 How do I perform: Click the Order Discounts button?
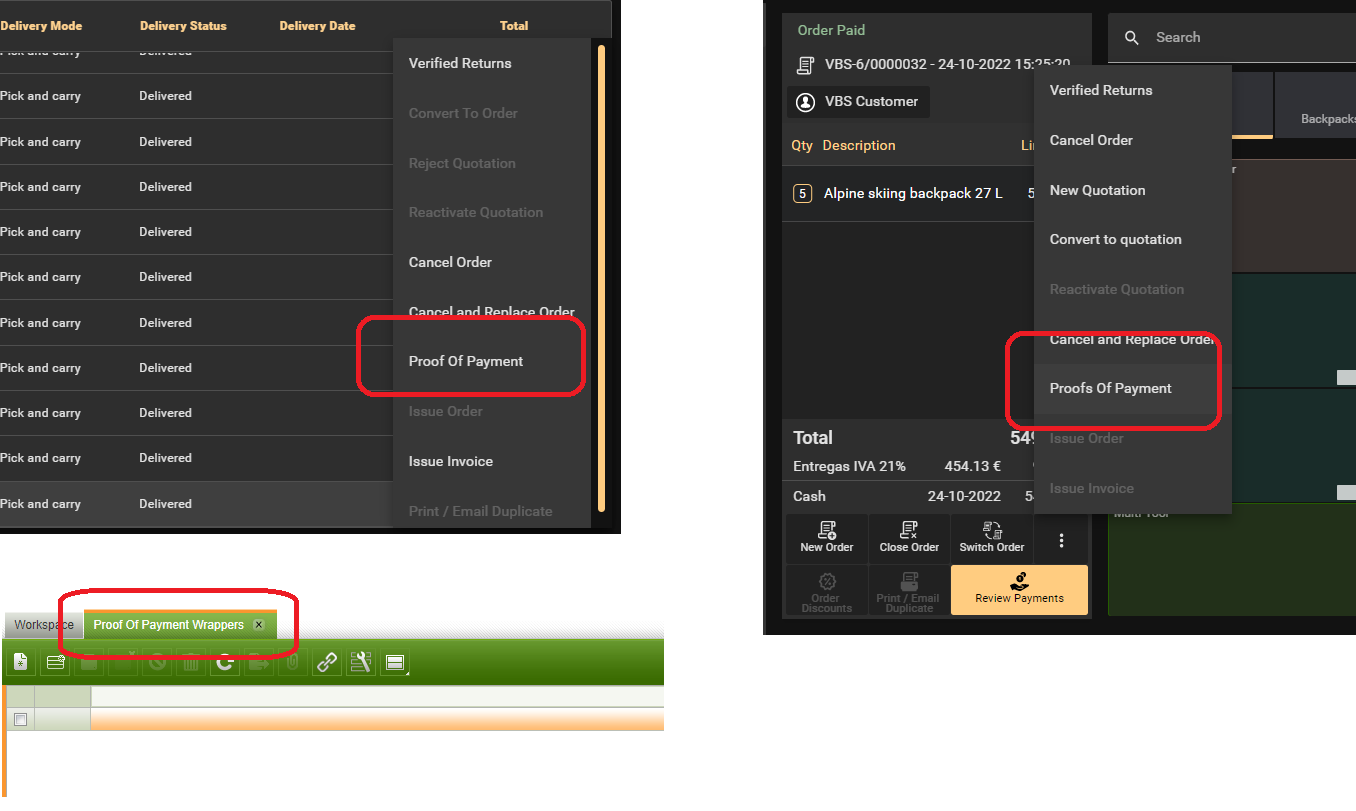(x=827, y=590)
